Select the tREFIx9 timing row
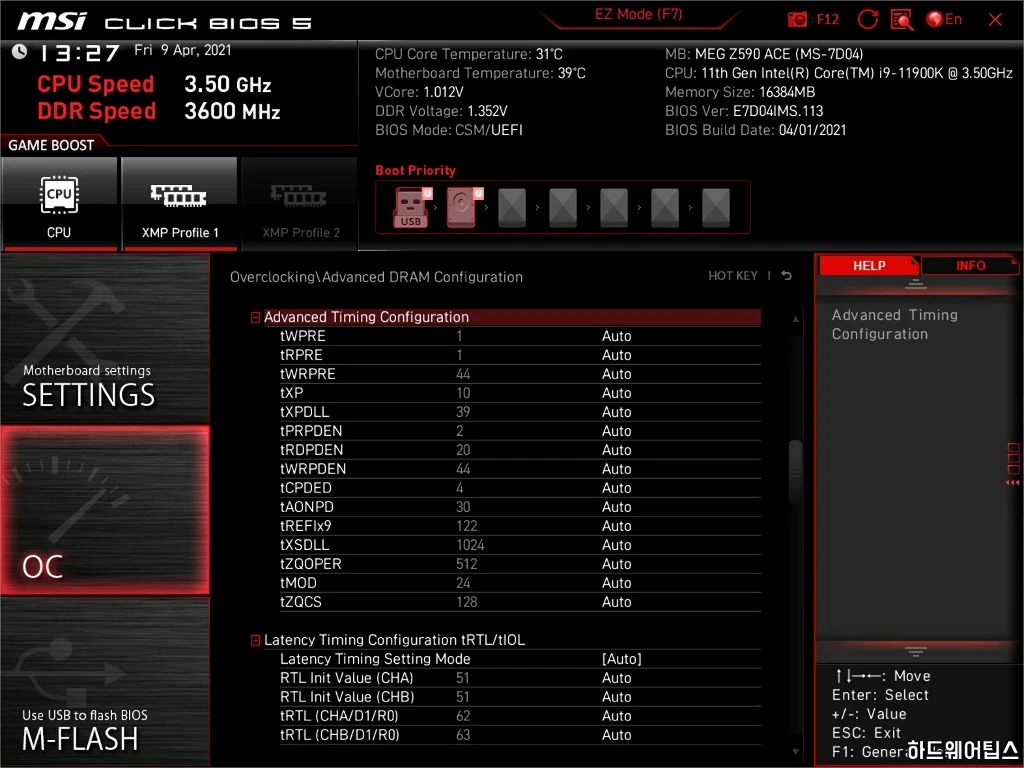 tap(520, 525)
